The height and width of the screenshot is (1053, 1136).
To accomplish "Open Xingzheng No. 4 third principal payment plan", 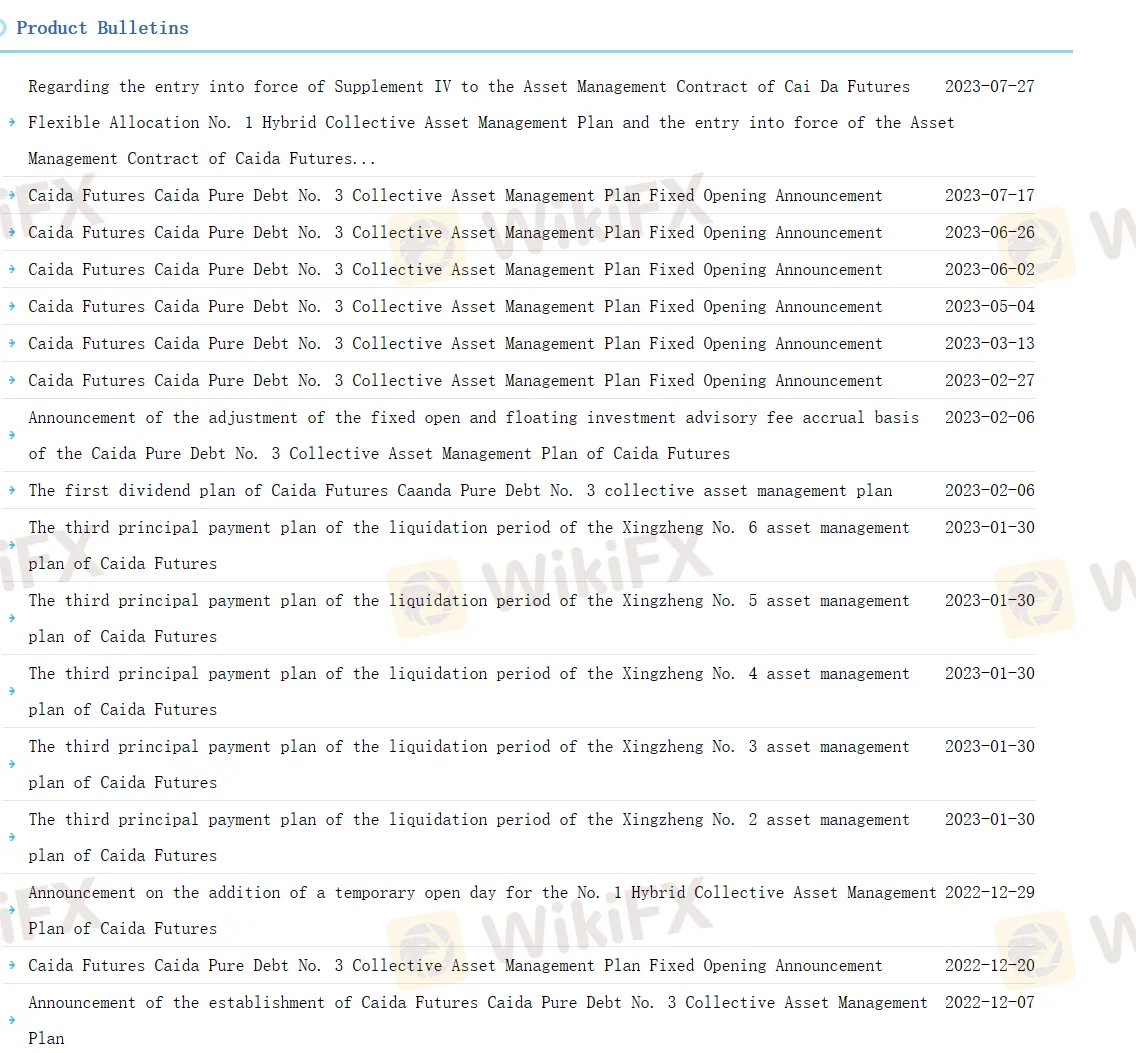I will tap(469, 691).
